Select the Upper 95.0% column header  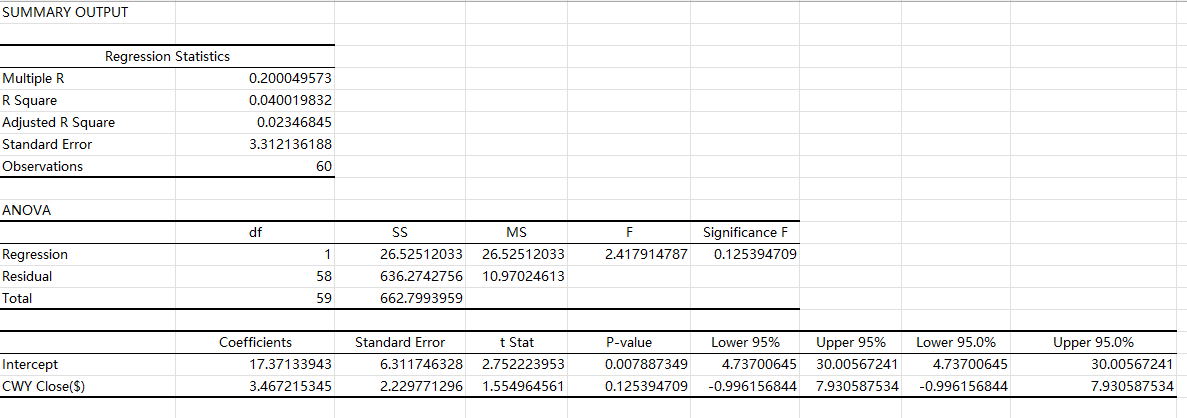click(1093, 343)
